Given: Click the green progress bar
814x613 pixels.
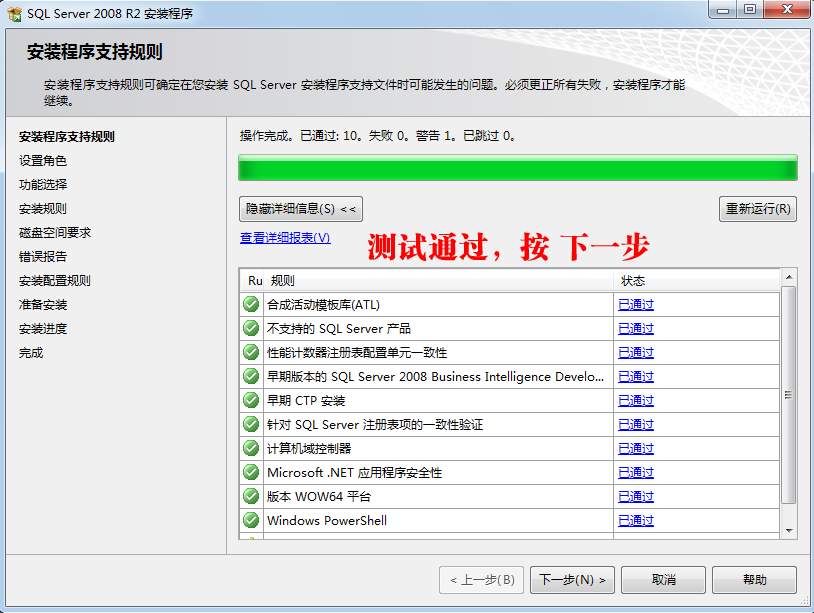Looking at the screenshot, I should [x=517, y=167].
